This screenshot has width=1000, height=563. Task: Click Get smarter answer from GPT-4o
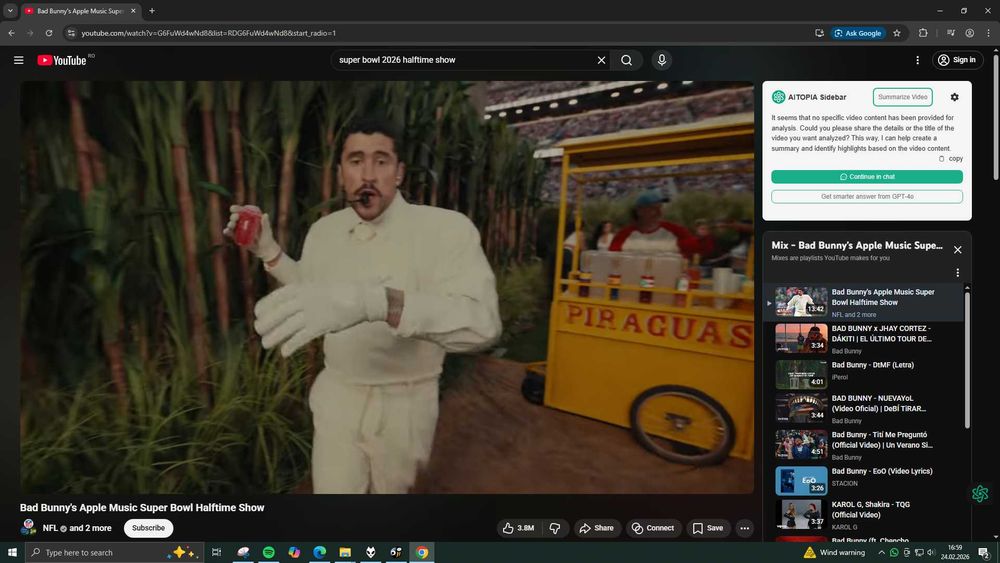click(867, 196)
